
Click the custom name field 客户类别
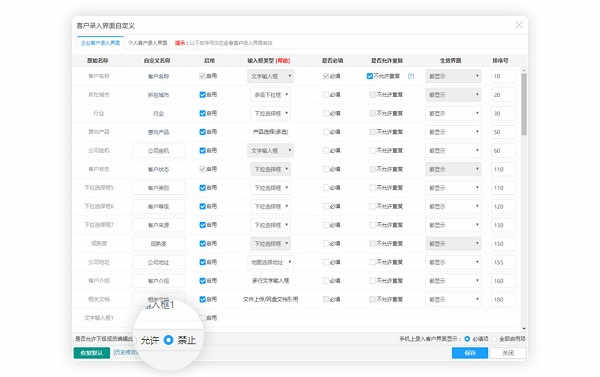(158, 188)
